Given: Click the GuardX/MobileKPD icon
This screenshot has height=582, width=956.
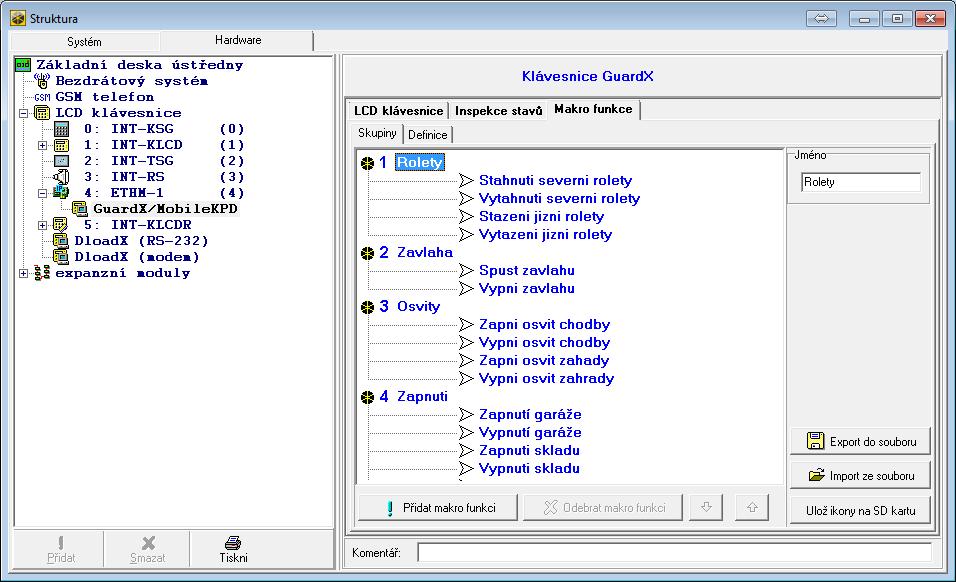Looking at the screenshot, I should pos(80,209).
